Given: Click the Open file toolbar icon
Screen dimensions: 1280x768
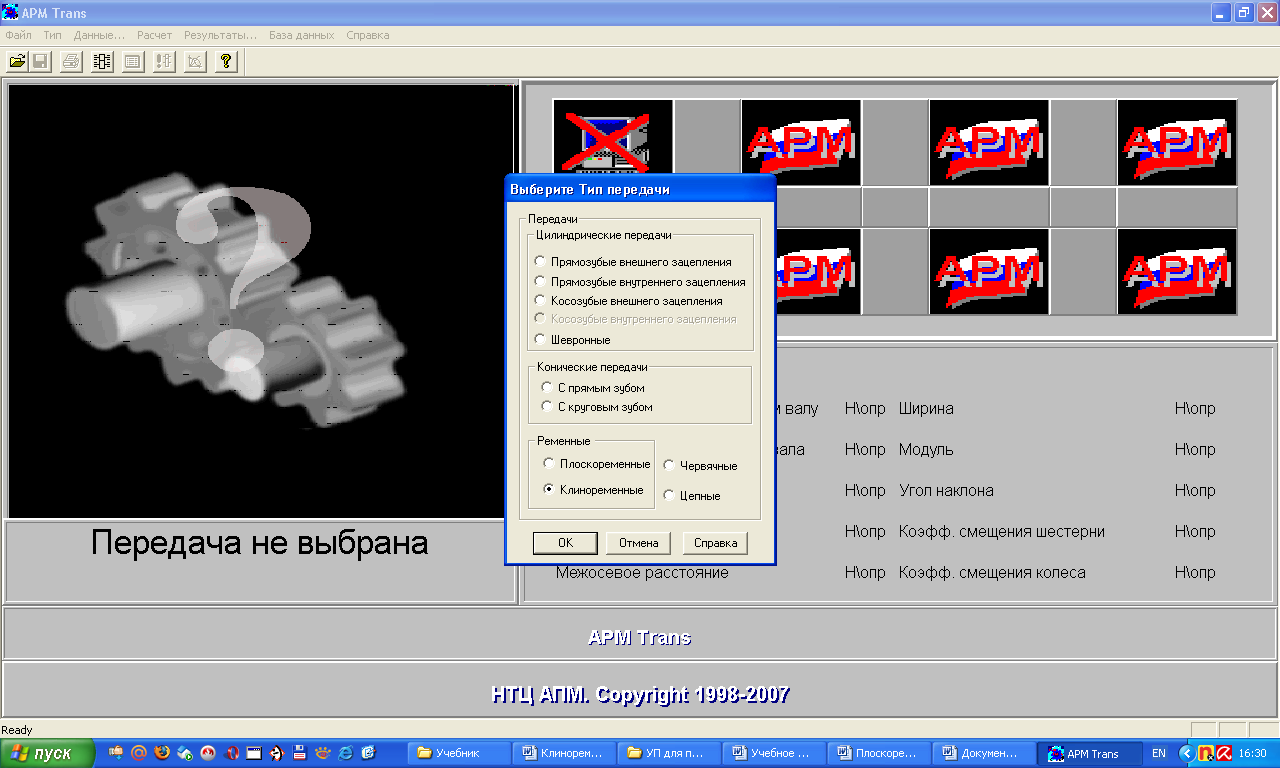Looking at the screenshot, I should click(x=17, y=62).
